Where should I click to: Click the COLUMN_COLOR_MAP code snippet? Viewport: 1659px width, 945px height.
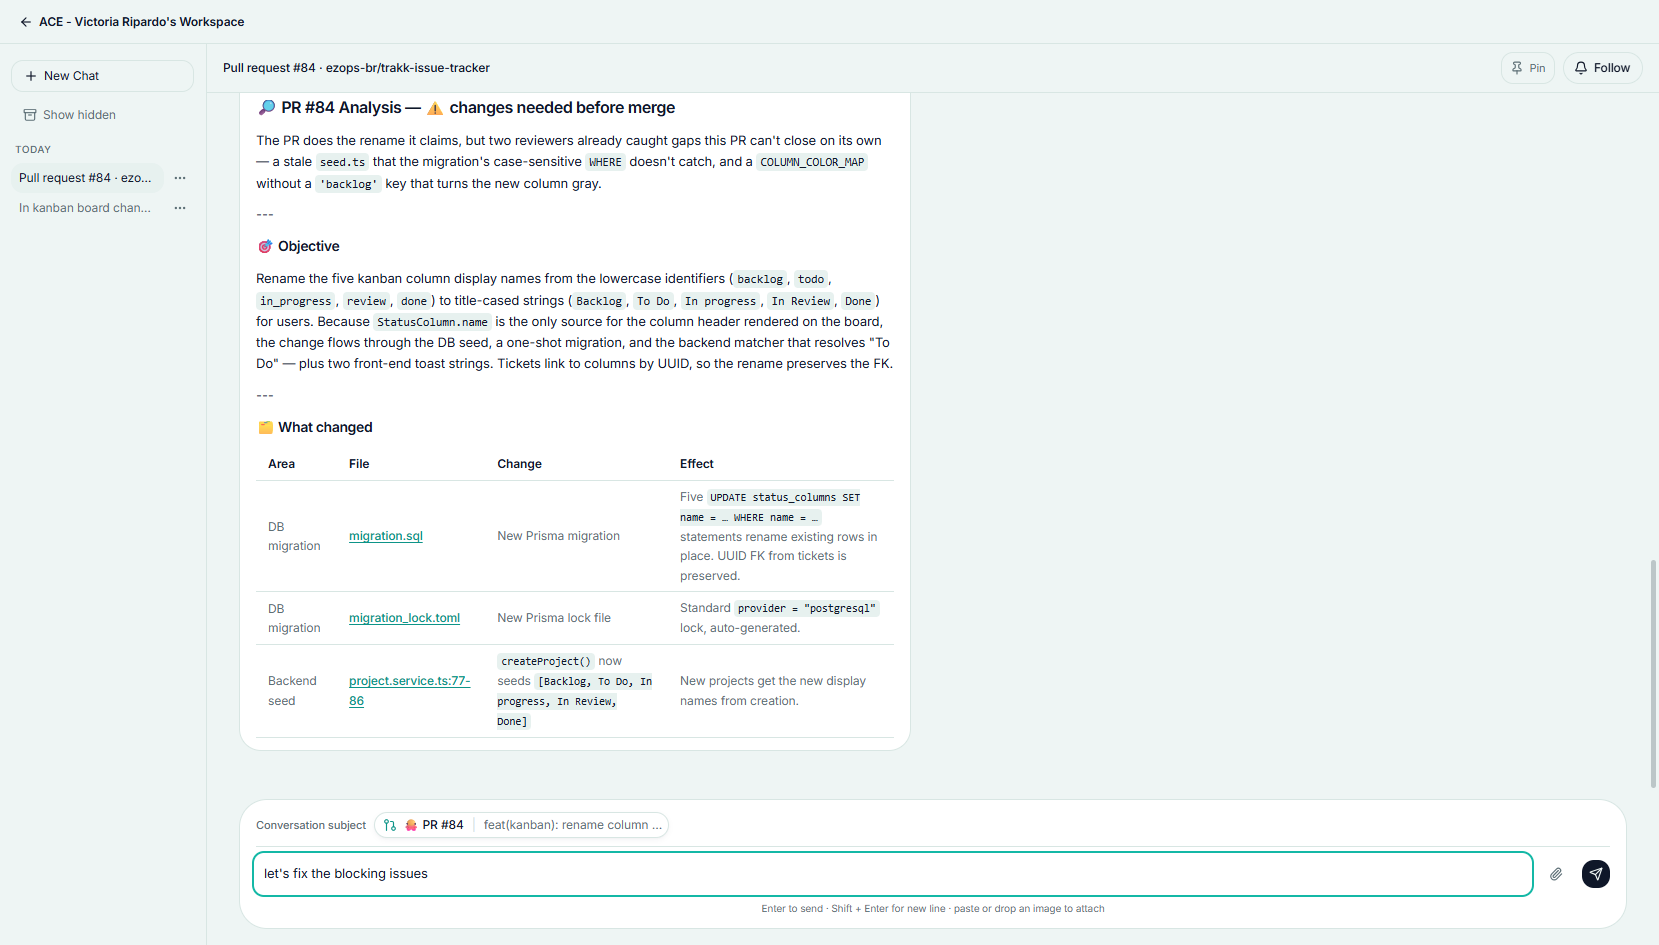pyautogui.click(x=812, y=162)
